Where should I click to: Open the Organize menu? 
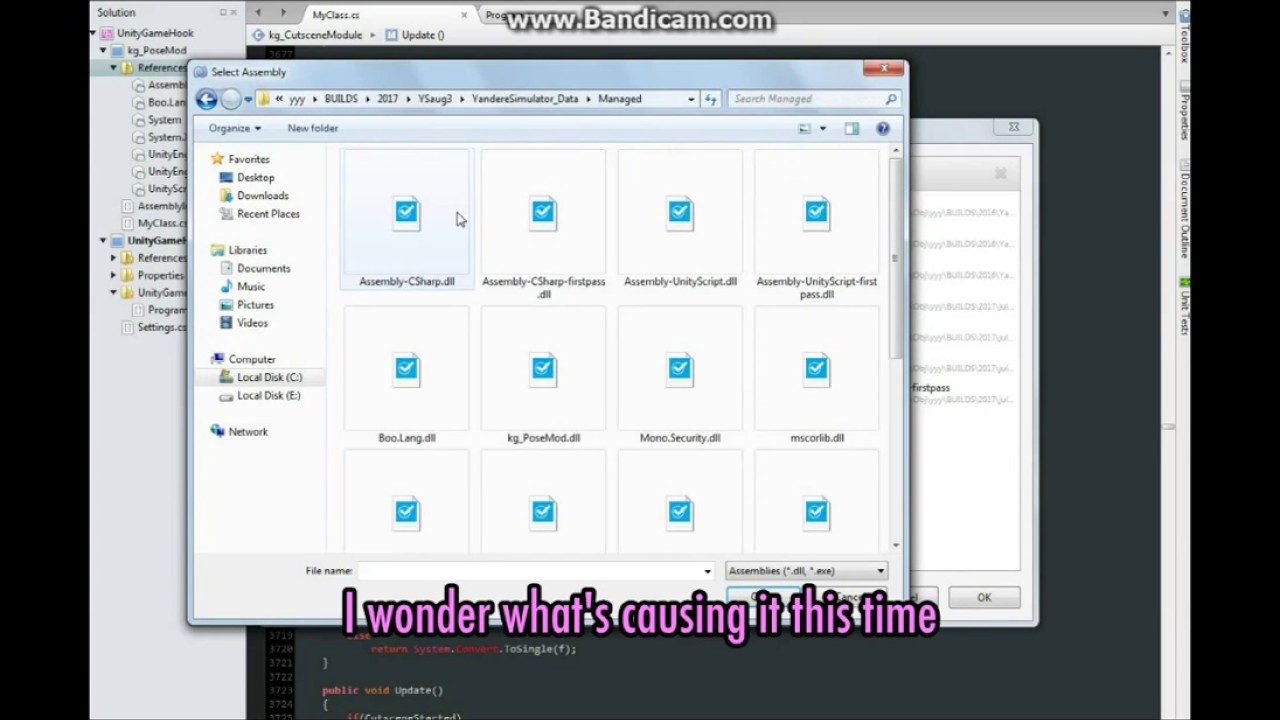tap(235, 128)
